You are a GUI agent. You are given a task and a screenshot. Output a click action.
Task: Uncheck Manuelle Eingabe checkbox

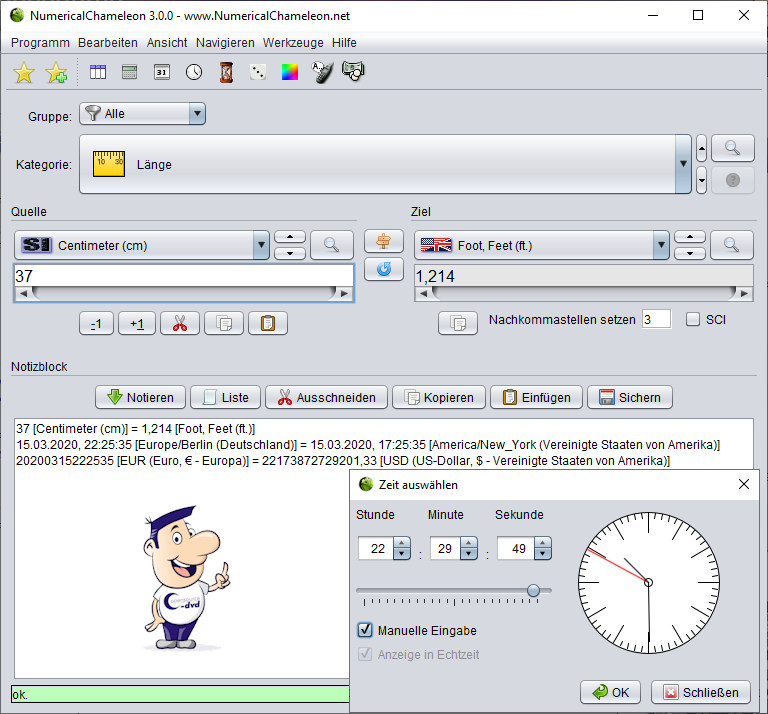[365, 631]
